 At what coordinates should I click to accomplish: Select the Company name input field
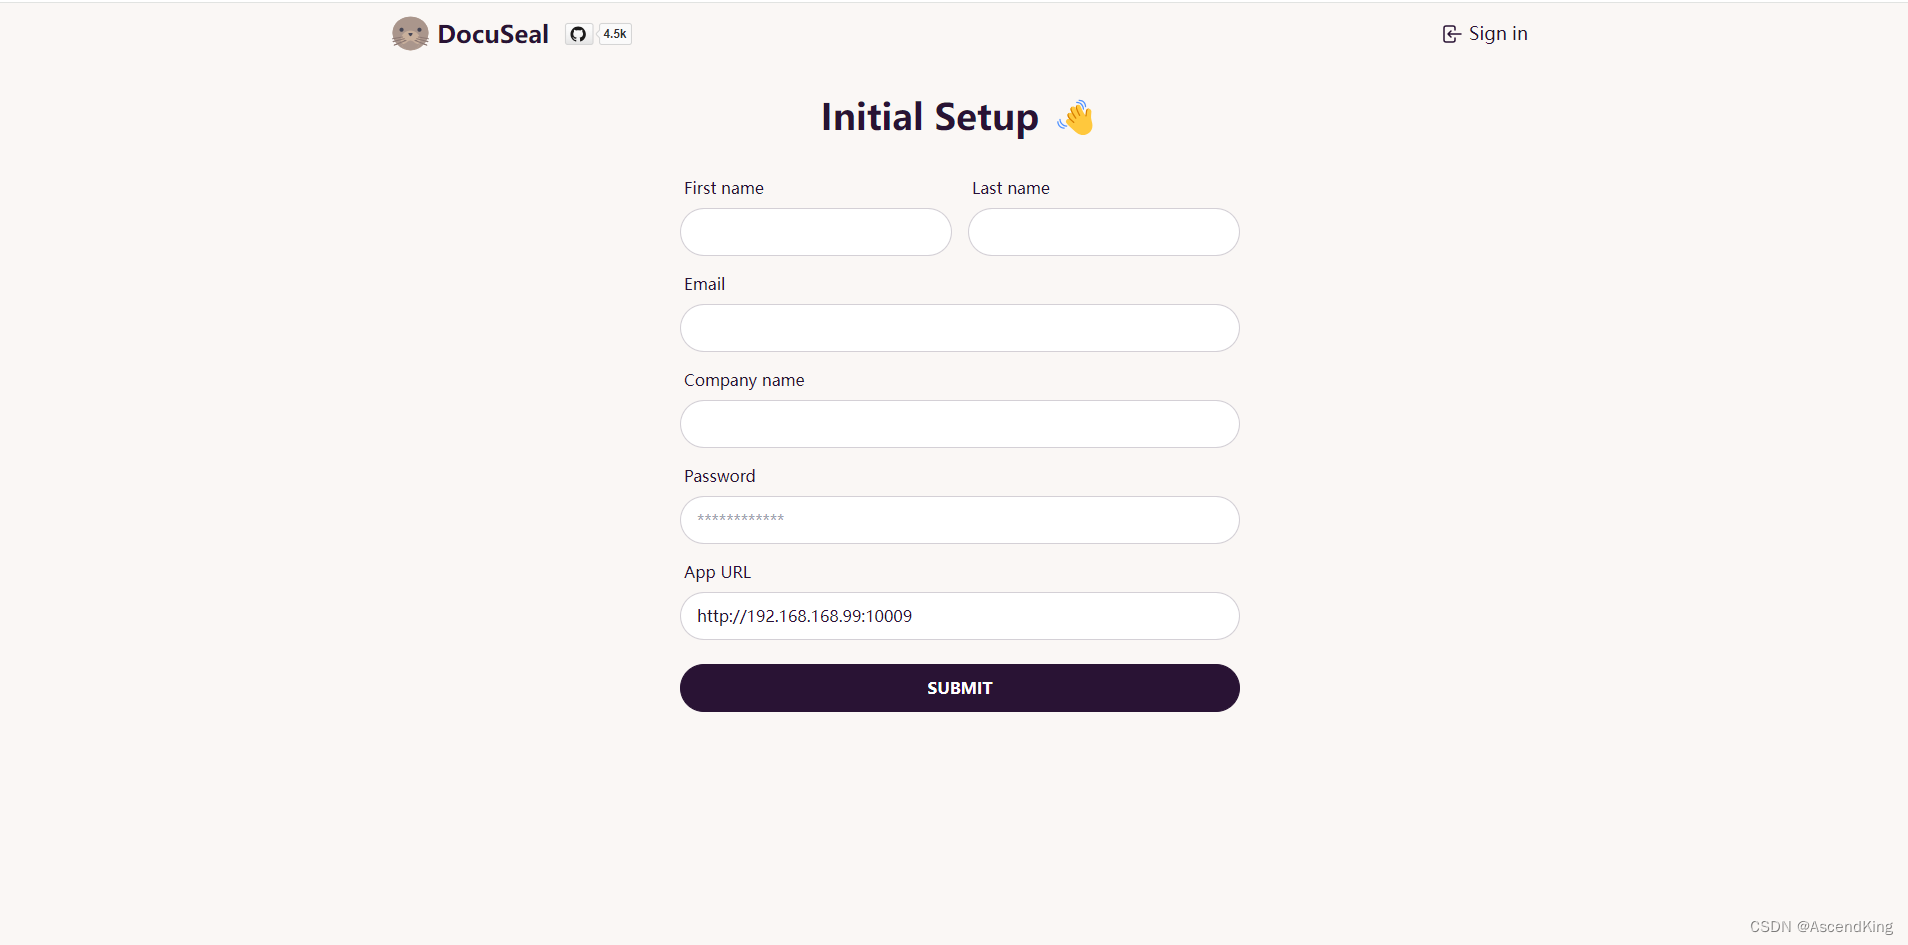click(x=960, y=424)
